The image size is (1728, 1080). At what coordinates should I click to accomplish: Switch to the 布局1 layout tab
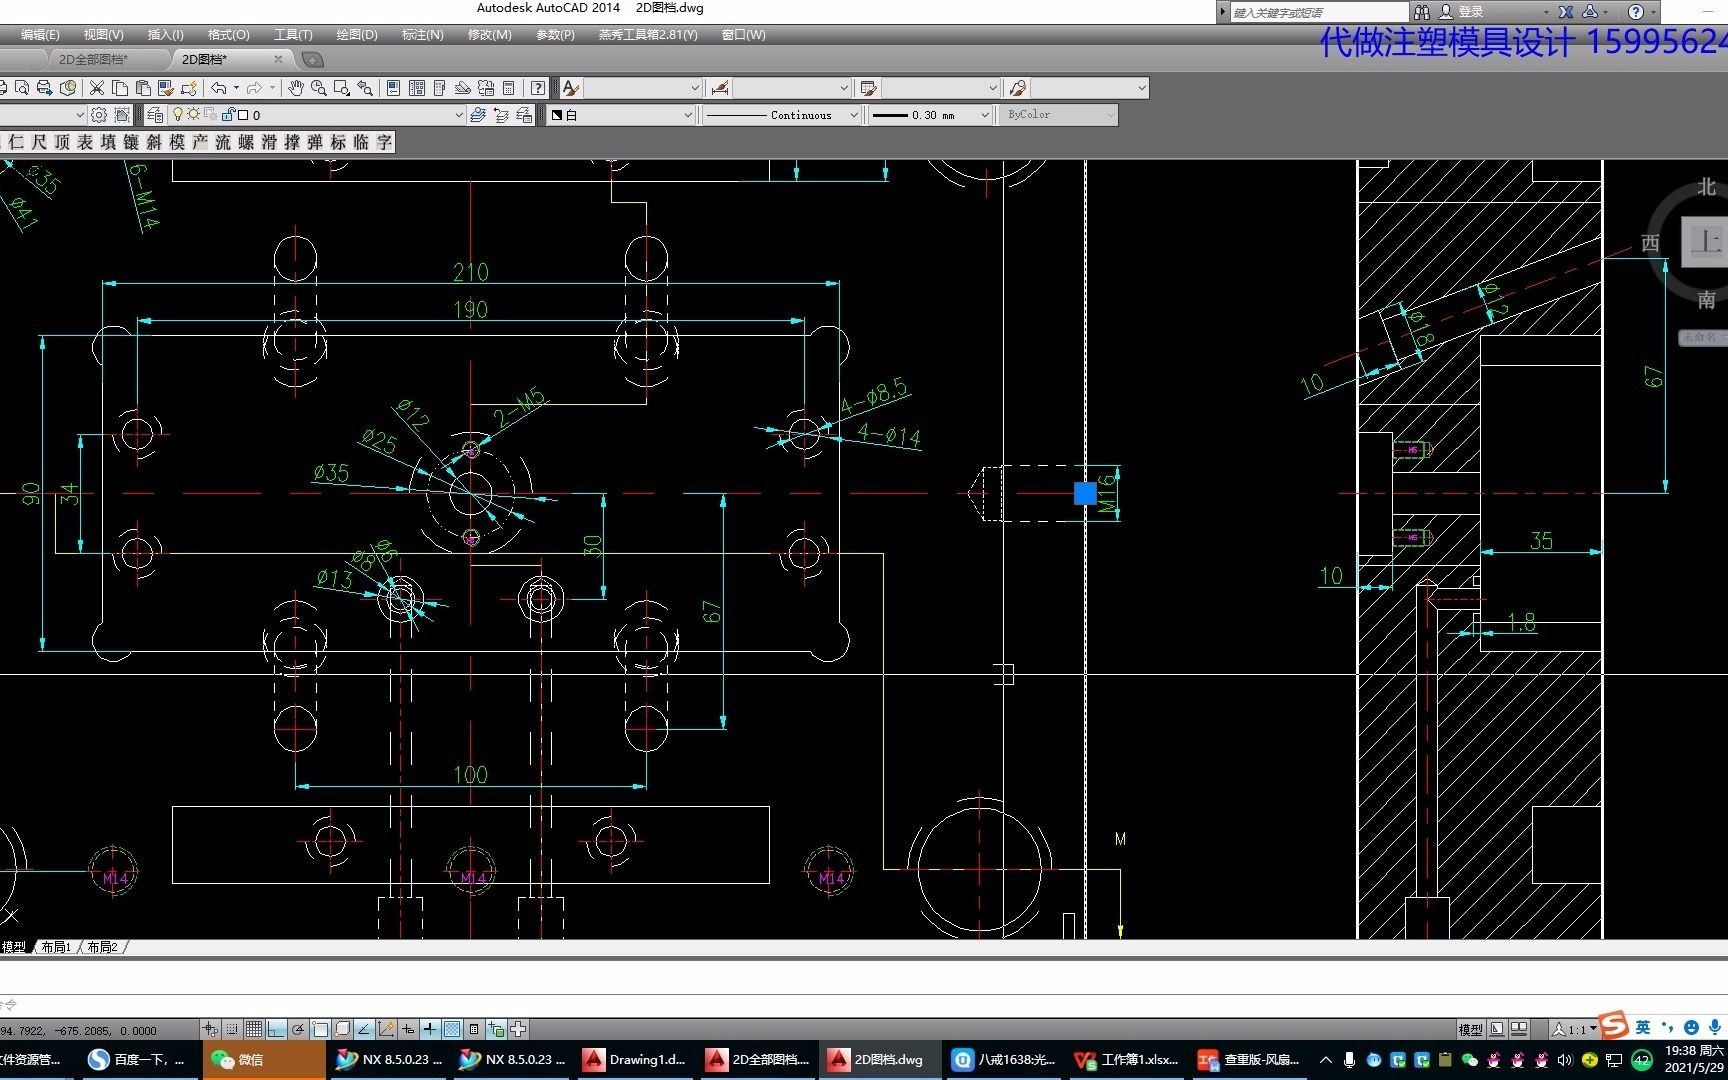click(x=56, y=947)
